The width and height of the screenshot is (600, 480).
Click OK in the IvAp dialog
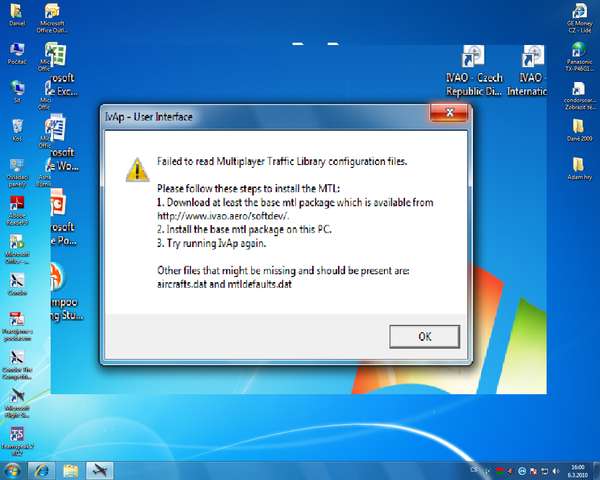(x=424, y=336)
